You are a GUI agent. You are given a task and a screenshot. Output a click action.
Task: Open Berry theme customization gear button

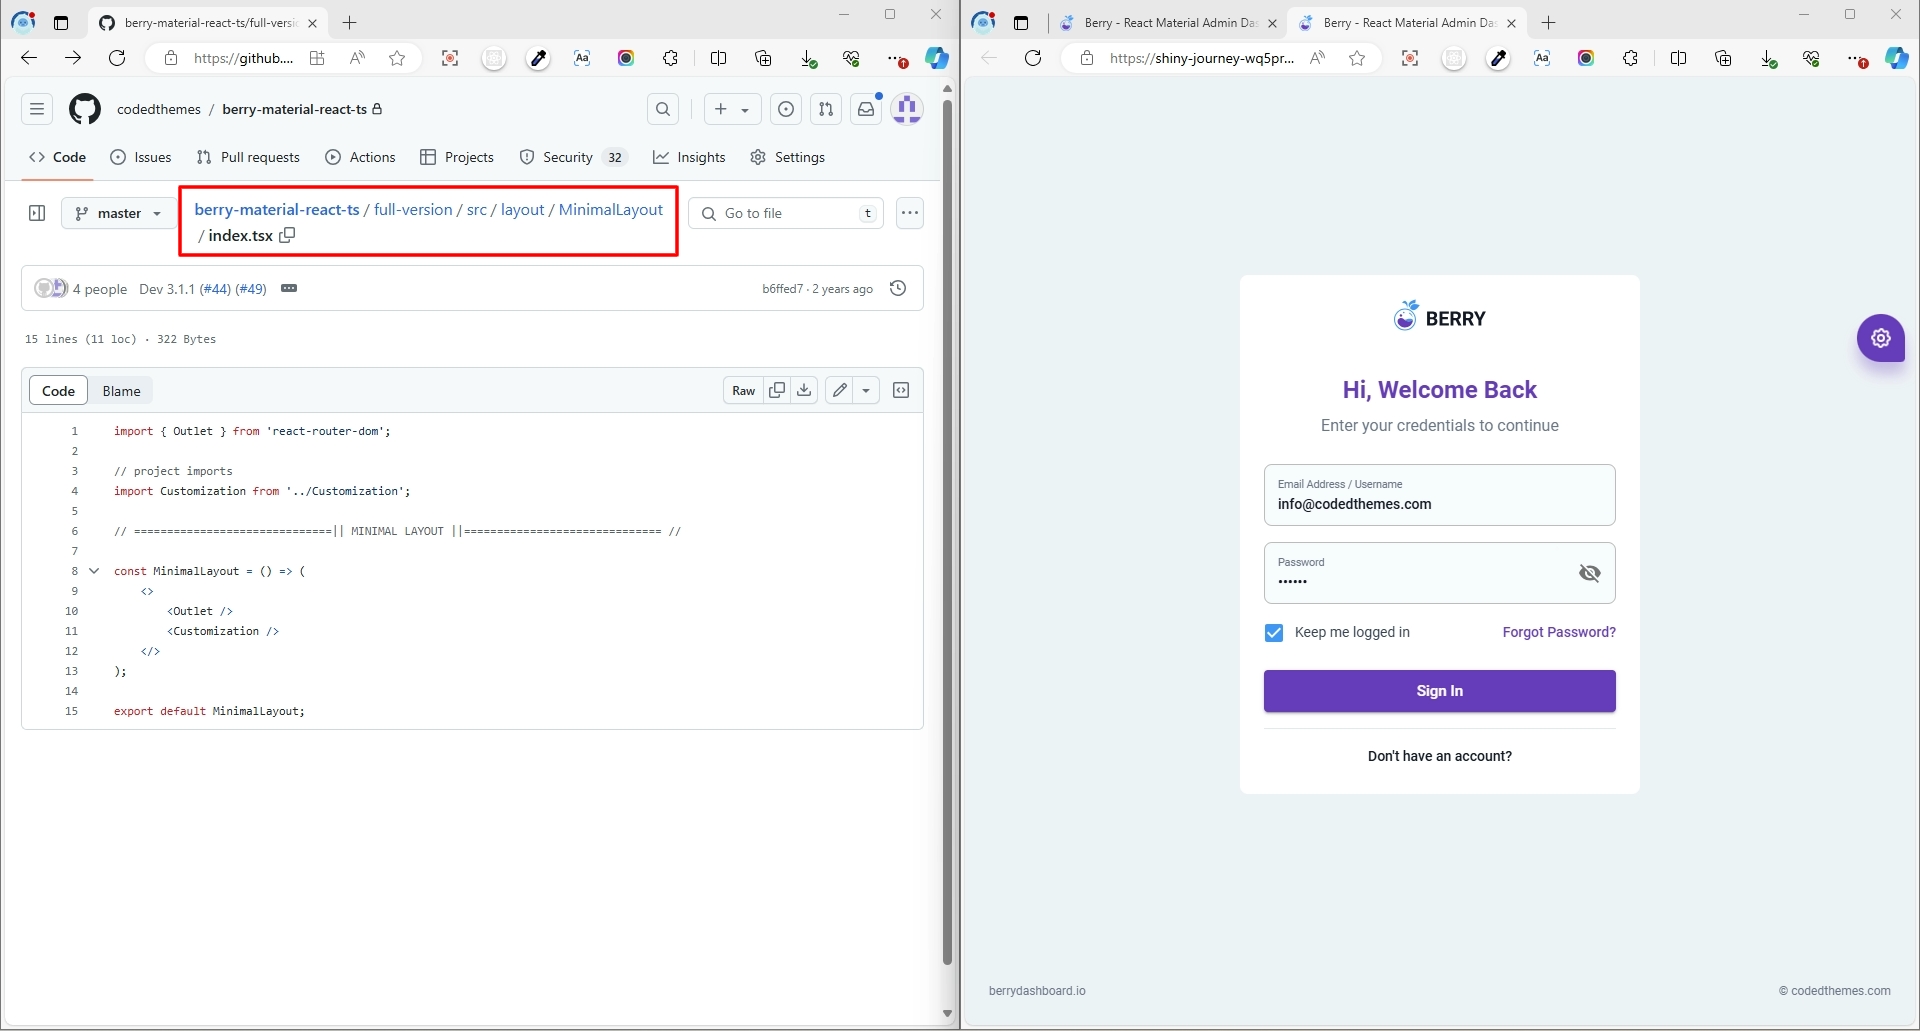[x=1880, y=338]
